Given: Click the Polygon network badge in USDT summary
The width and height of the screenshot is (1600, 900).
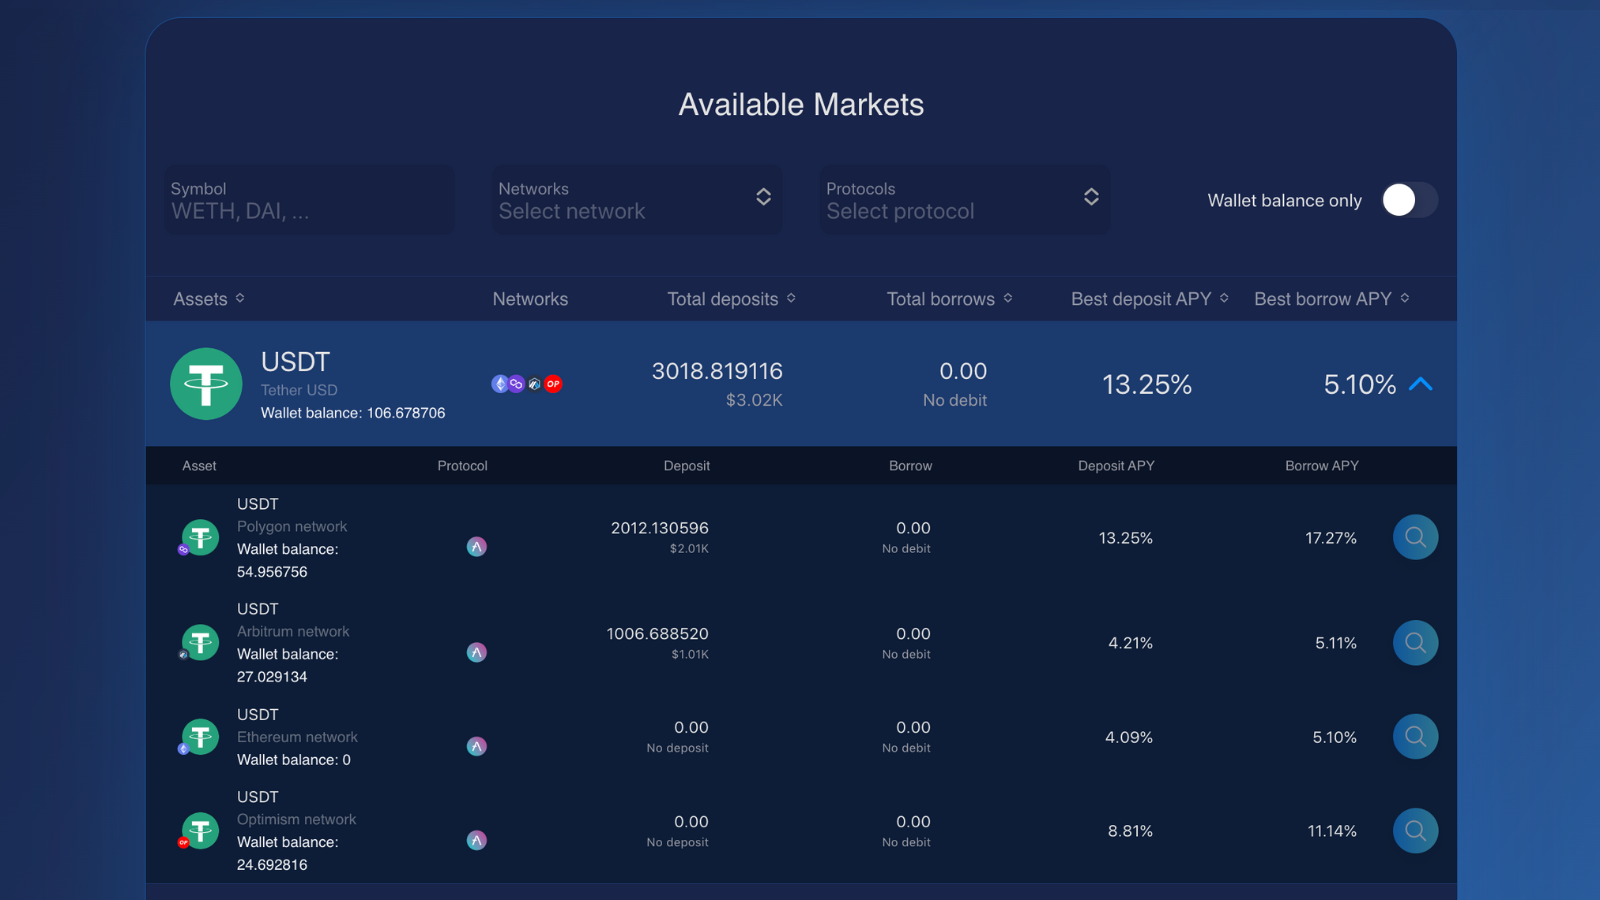Looking at the screenshot, I should tap(516, 384).
